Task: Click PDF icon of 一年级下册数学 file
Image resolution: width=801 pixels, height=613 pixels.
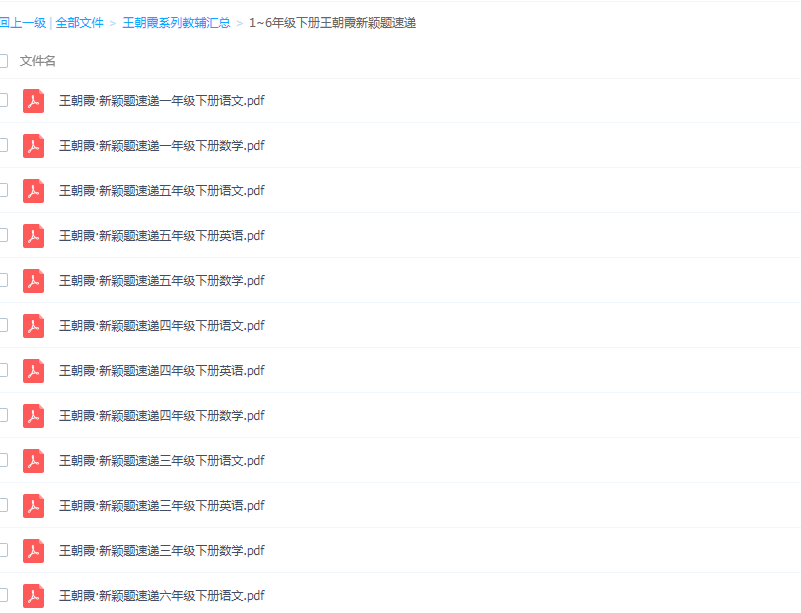Action: click(33, 146)
